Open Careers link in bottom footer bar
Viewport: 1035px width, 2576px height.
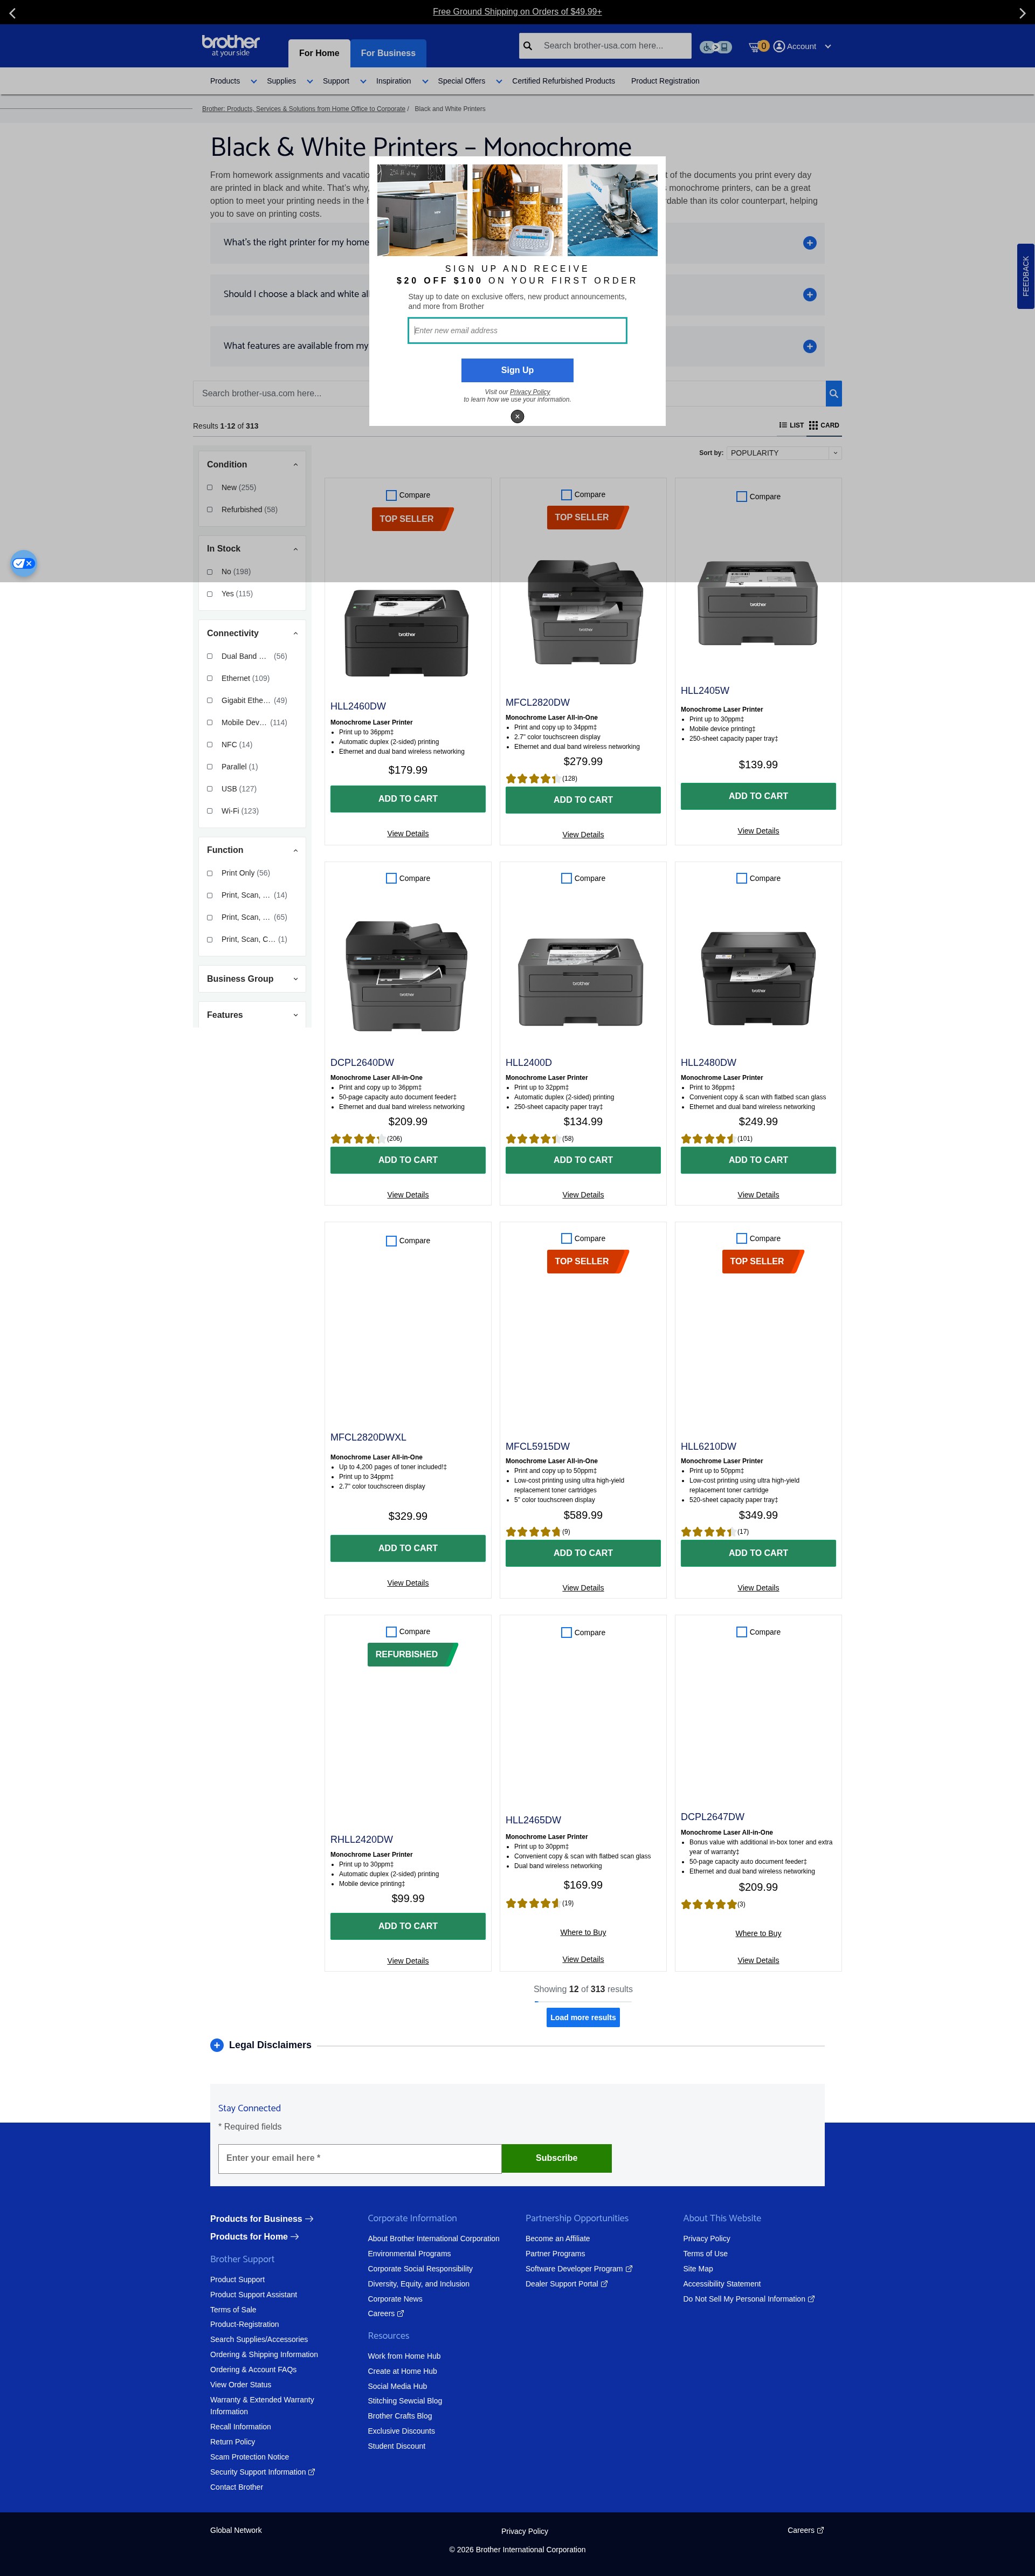[805, 2531]
